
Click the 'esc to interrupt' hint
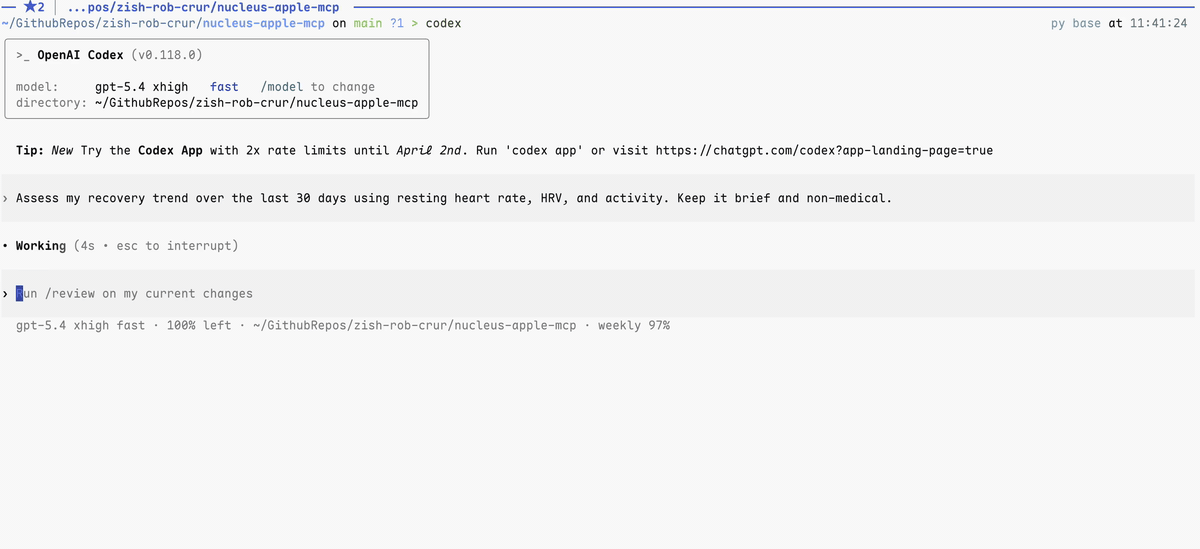click(173, 246)
